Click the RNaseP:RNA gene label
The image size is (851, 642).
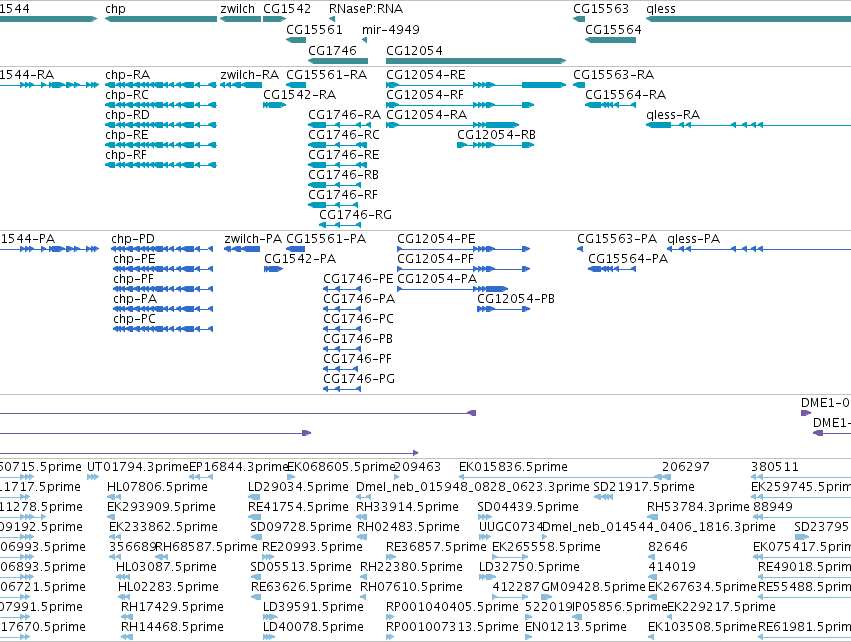pyautogui.click(x=366, y=9)
